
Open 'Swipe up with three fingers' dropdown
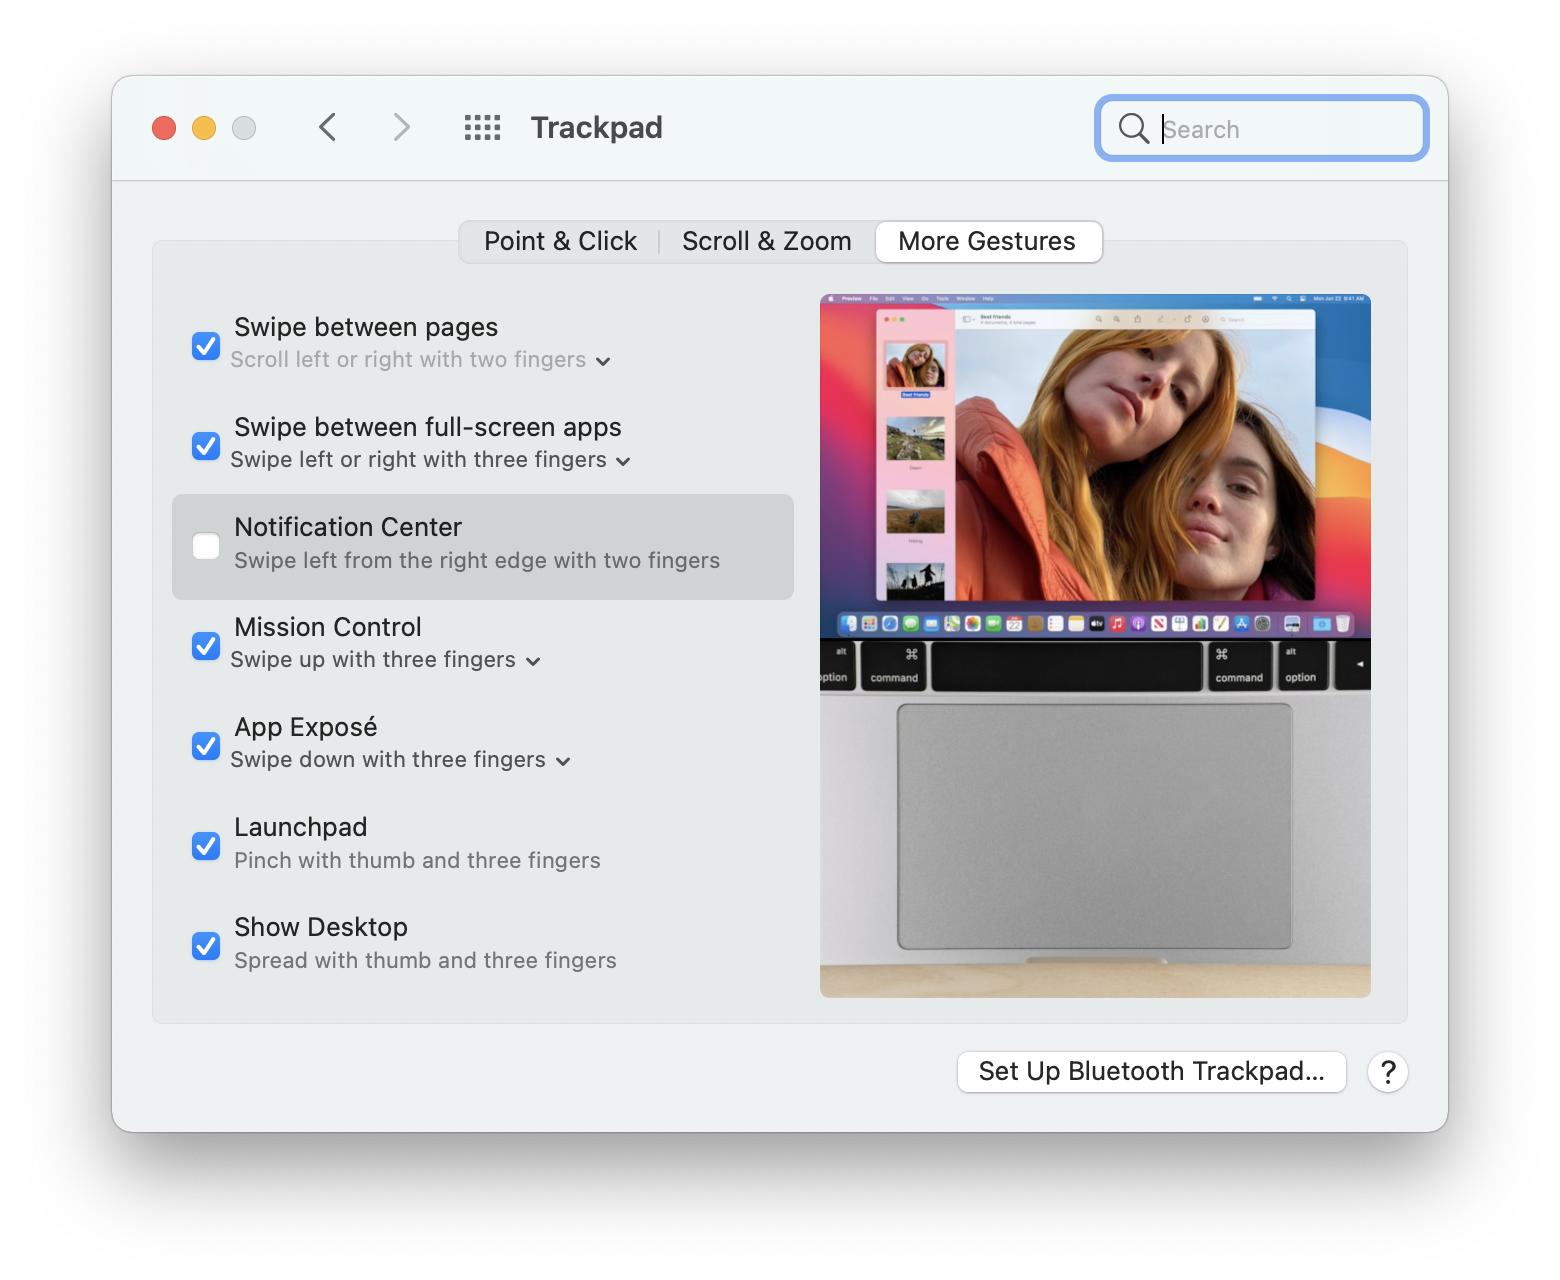coord(386,660)
